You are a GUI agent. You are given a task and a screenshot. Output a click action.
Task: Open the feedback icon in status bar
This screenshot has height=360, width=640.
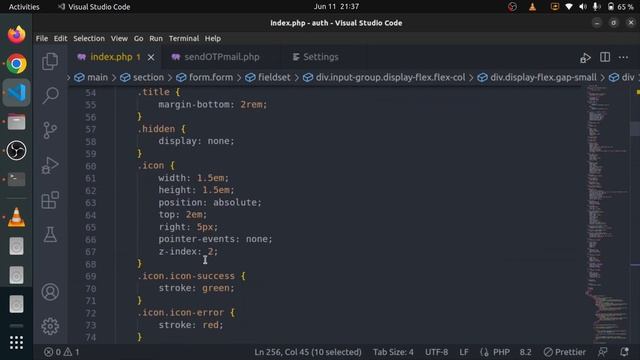coord(602,352)
